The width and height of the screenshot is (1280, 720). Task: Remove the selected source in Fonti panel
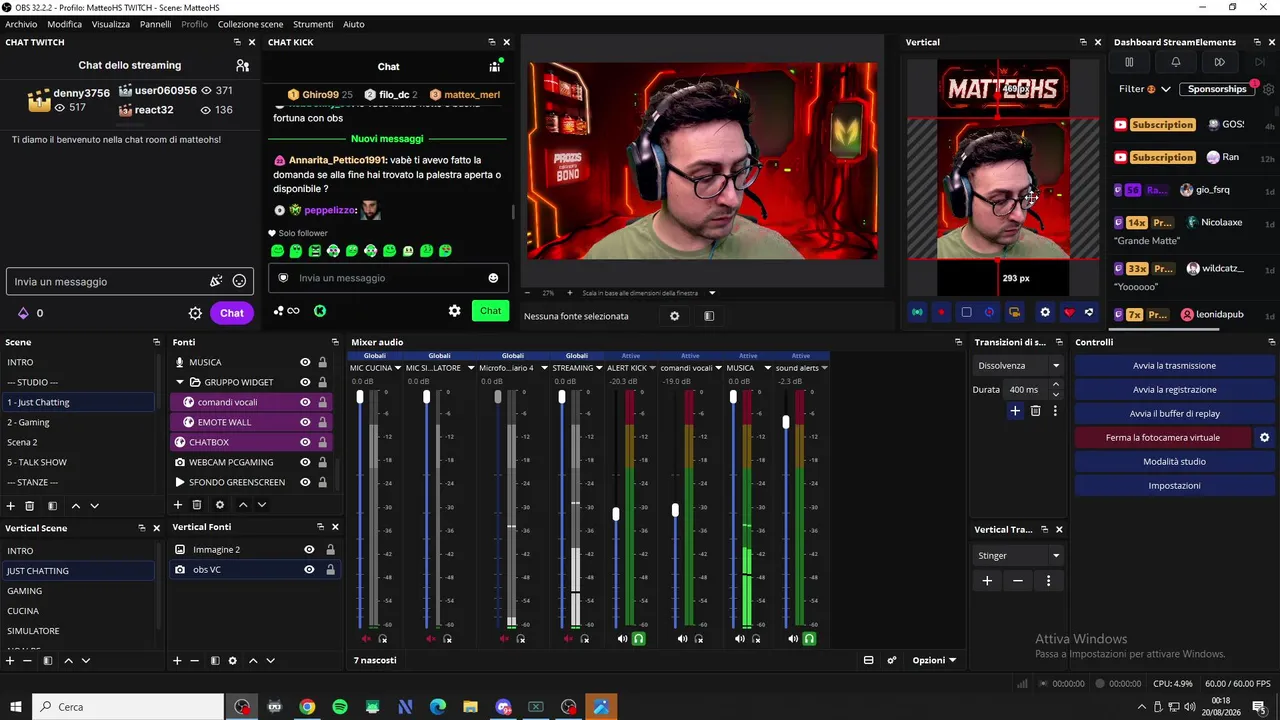[x=197, y=505]
